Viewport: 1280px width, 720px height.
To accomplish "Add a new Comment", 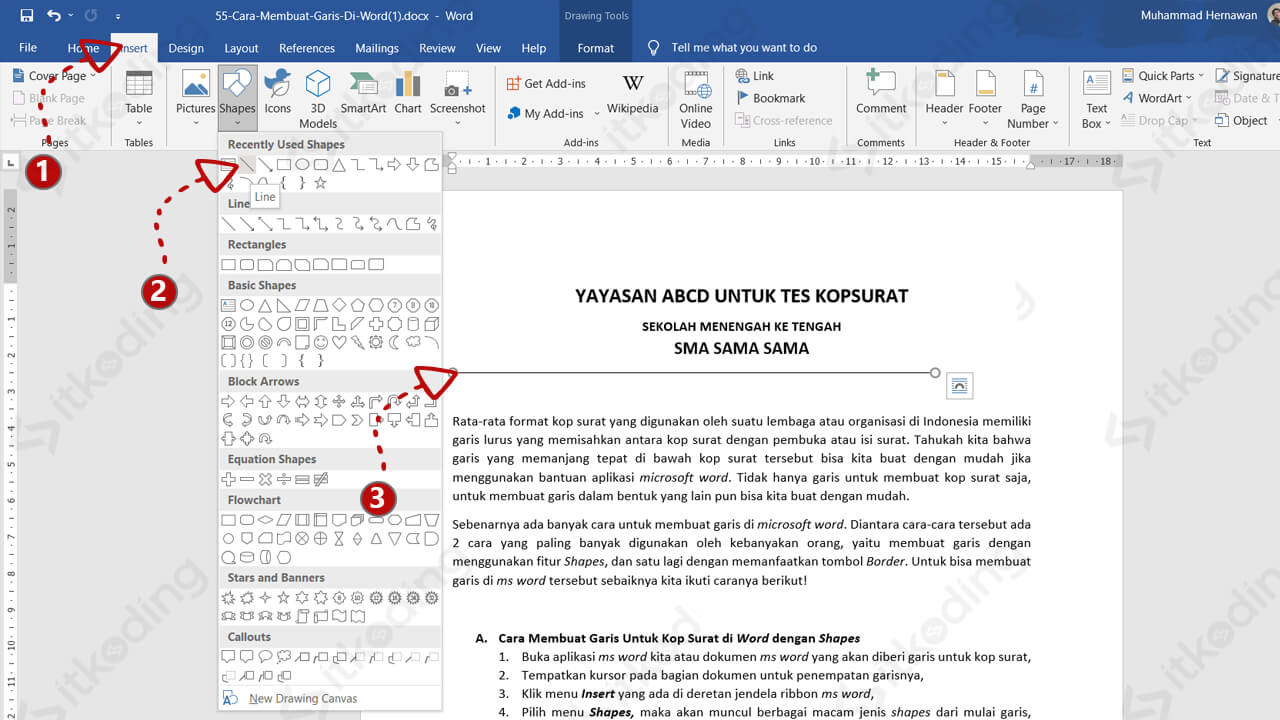I will (881, 92).
